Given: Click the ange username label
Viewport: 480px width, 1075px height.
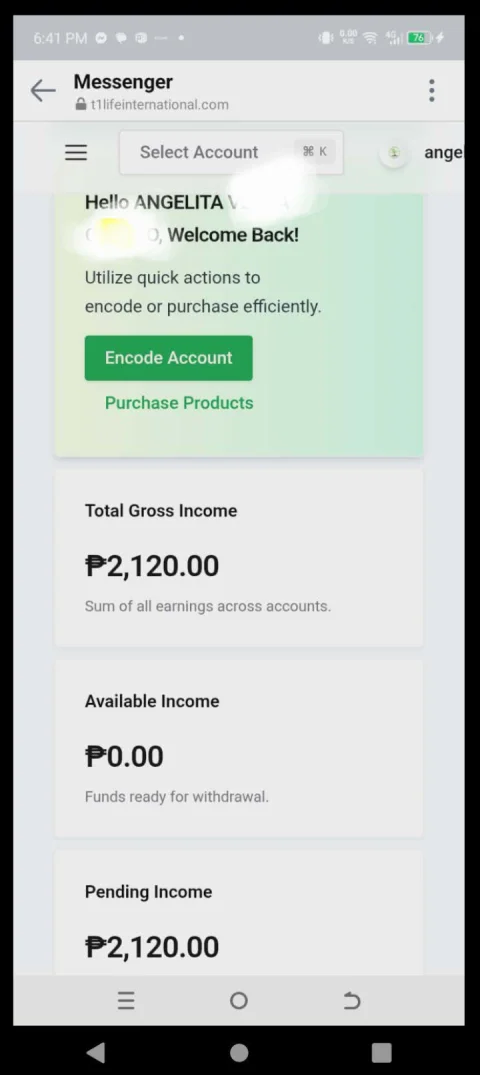Looking at the screenshot, I should pos(444,152).
